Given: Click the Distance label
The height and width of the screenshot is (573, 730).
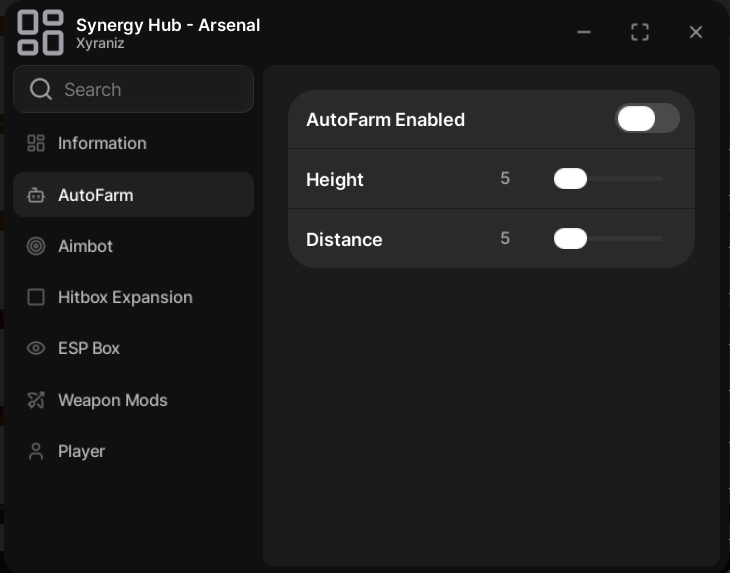Looking at the screenshot, I should pyautogui.click(x=344, y=240).
